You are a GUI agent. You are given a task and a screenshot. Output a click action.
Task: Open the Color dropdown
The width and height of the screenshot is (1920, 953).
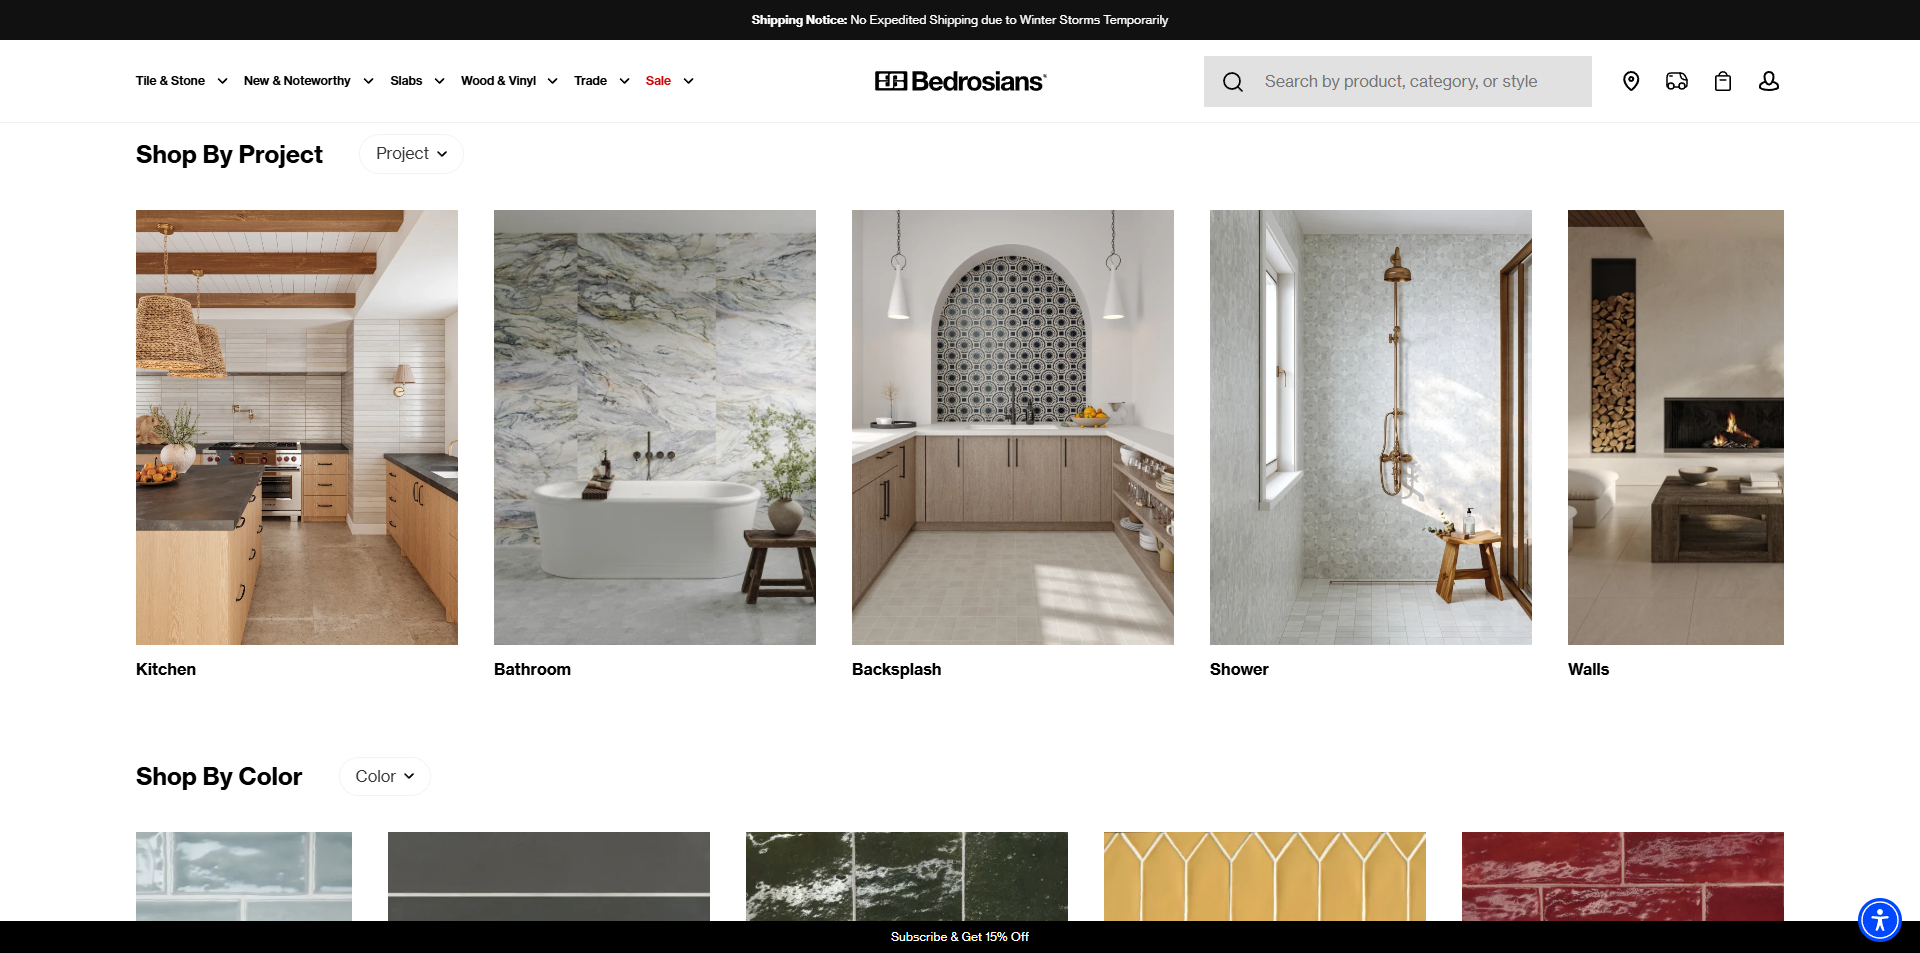pos(384,775)
